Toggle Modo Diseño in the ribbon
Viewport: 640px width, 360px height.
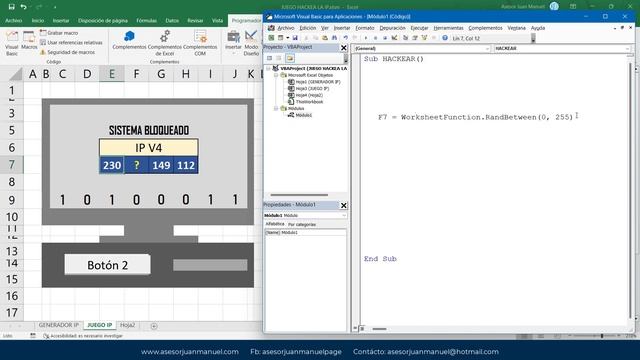(x=251, y=42)
